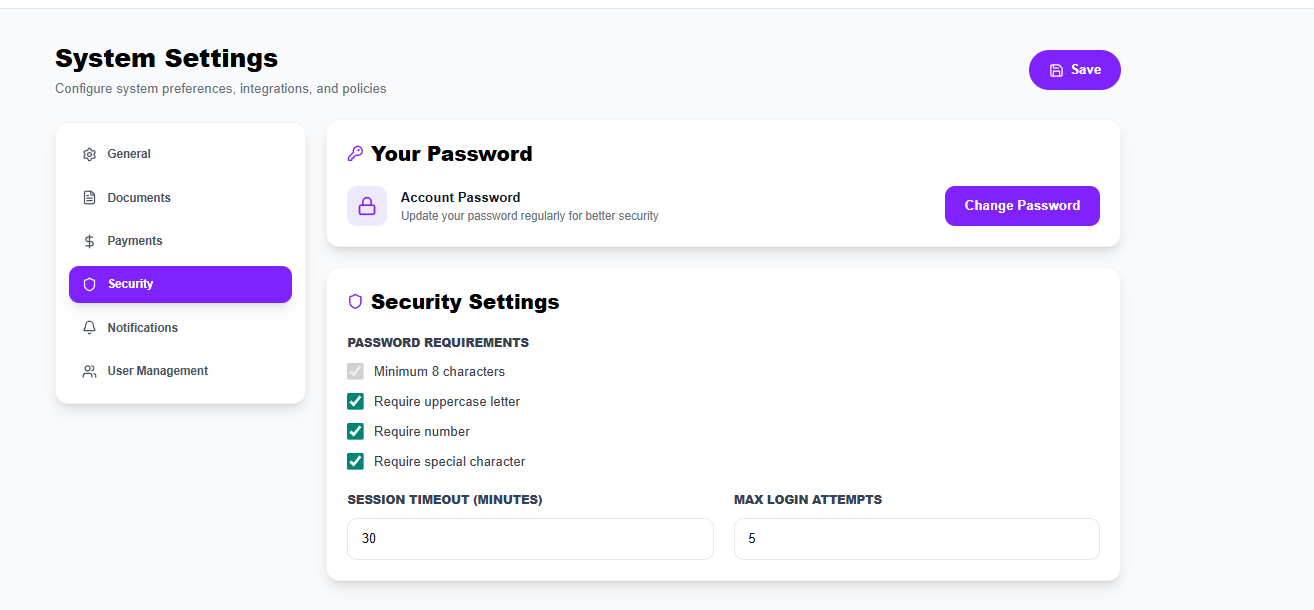Open the Notifications settings tab
Screen dimensions: 1314x610
pos(143,328)
